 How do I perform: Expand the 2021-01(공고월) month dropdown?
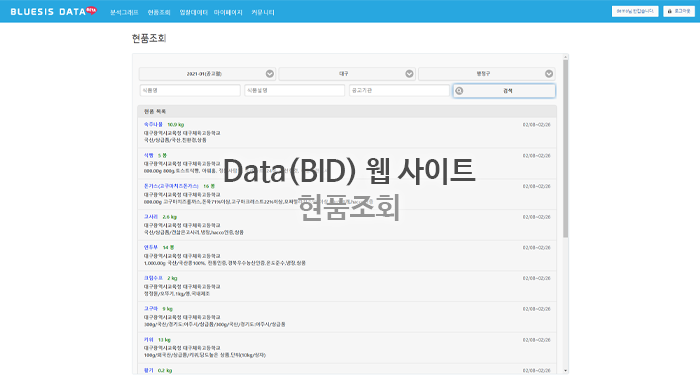point(208,74)
